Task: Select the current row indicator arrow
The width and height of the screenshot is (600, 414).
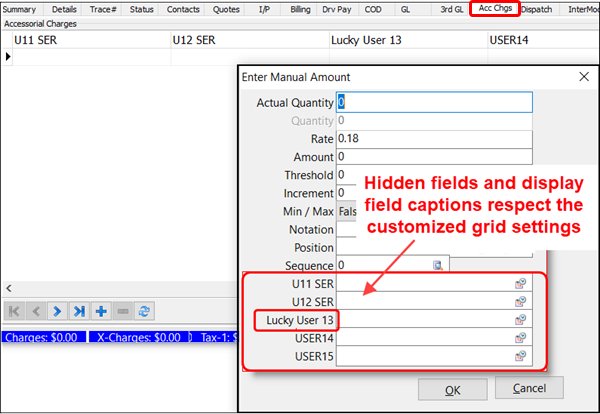Action: click(x=8, y=57)
